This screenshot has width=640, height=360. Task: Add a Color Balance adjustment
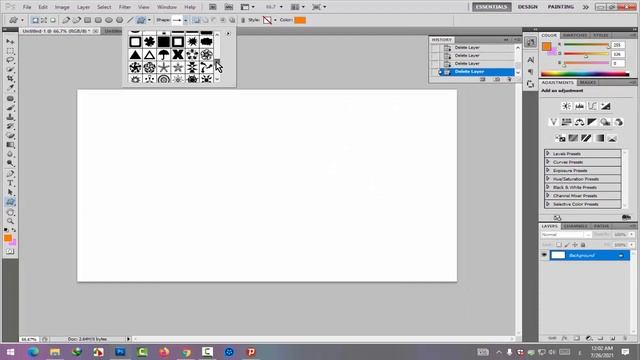[x=579, y=122]
